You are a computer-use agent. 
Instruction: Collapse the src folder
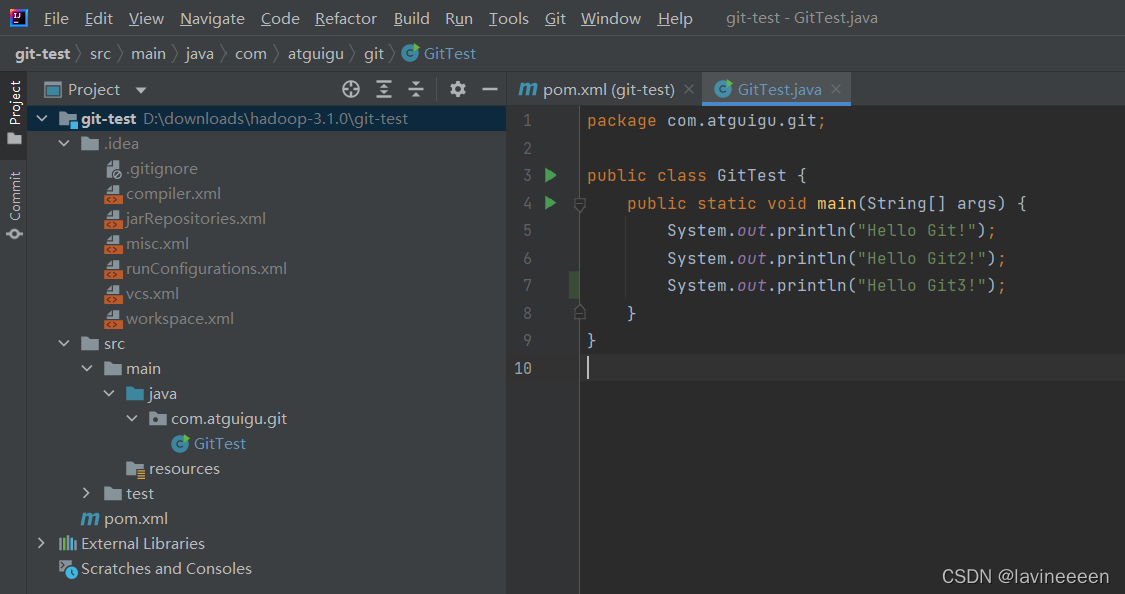tap(64, 344)
